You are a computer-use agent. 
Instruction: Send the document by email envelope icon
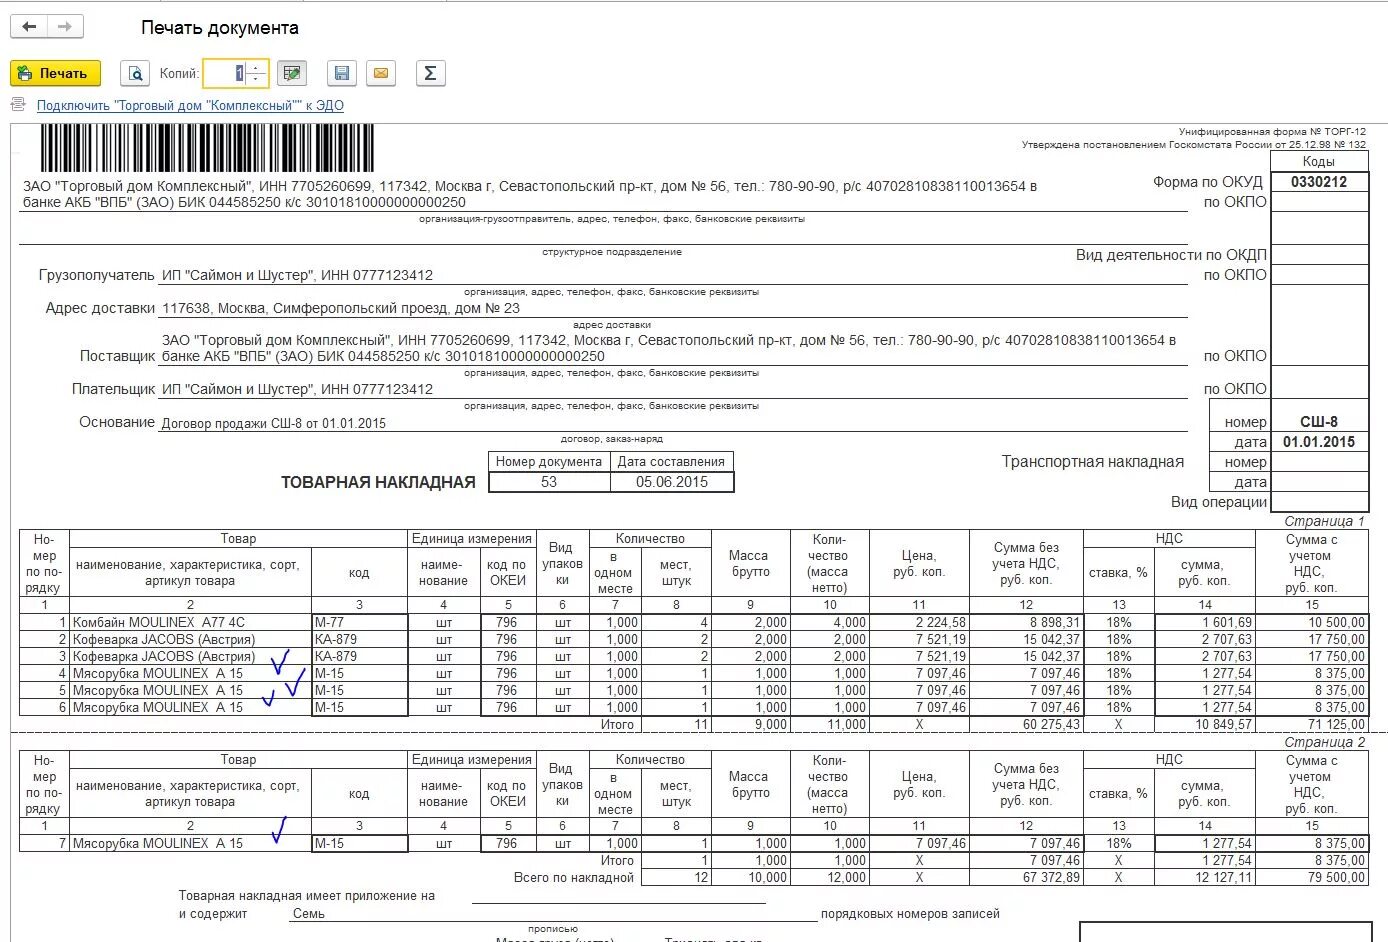click(x=380, y=73)
